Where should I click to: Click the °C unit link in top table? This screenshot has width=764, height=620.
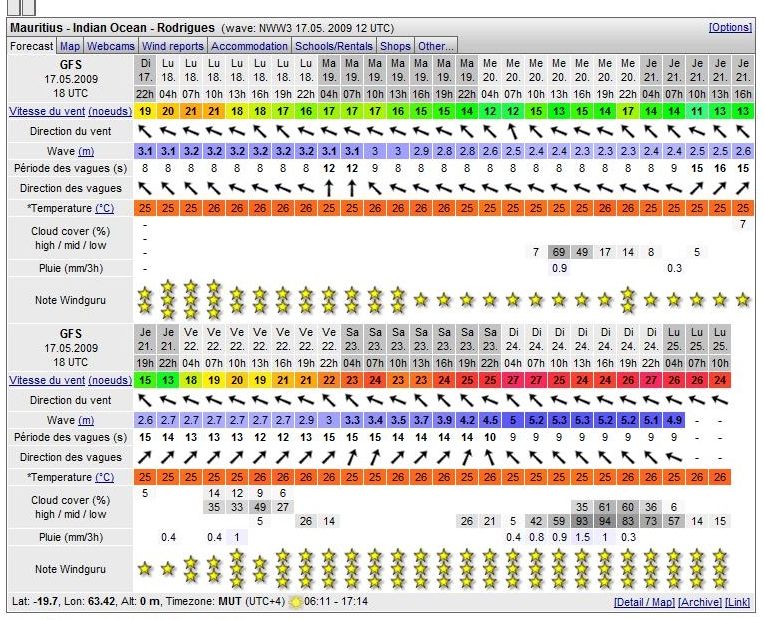click(104, 208)
